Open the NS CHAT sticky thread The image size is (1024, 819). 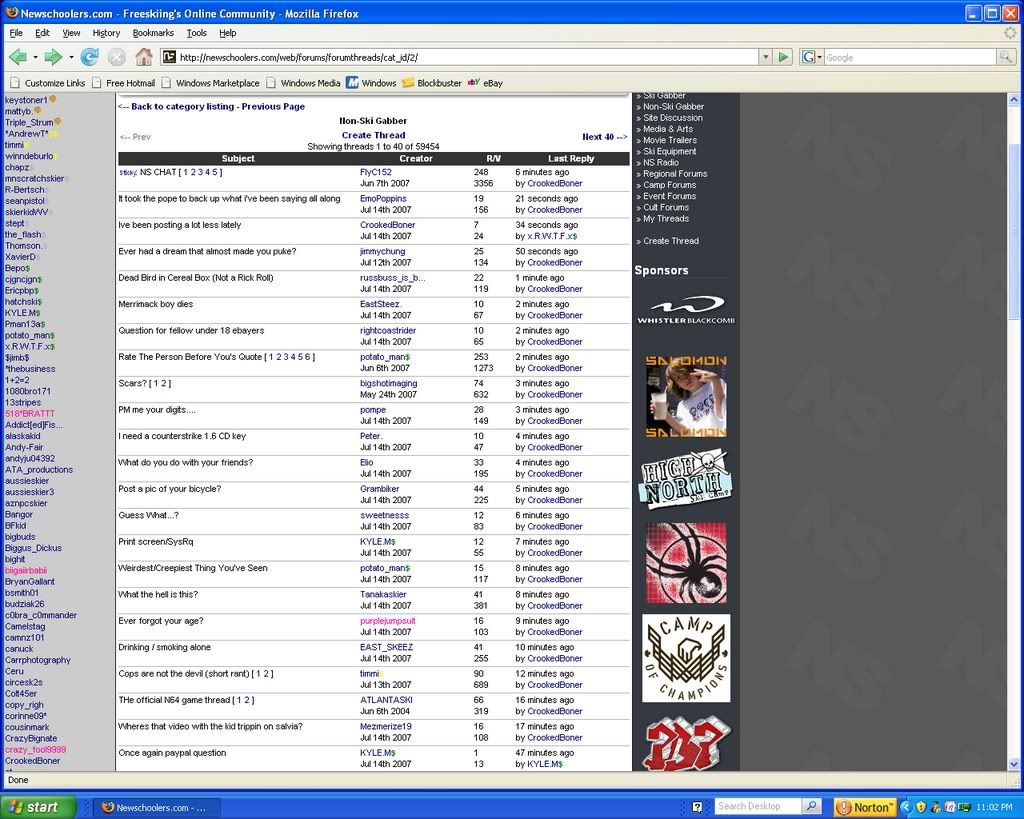pos(158,172)
